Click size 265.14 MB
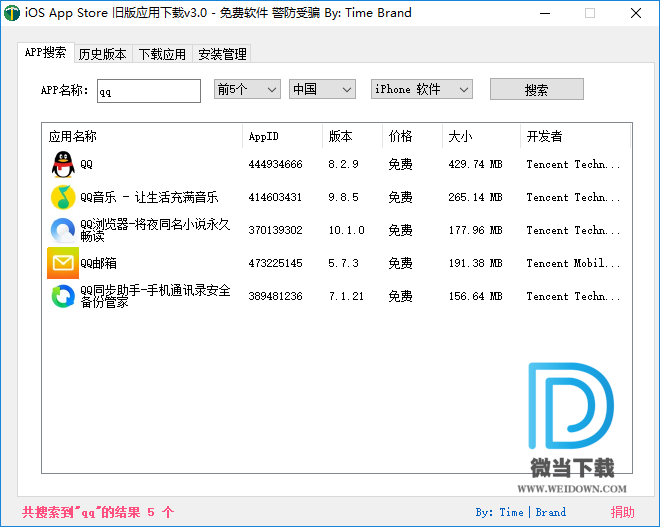The image size is (660, 527). click(x=475, y=197)
